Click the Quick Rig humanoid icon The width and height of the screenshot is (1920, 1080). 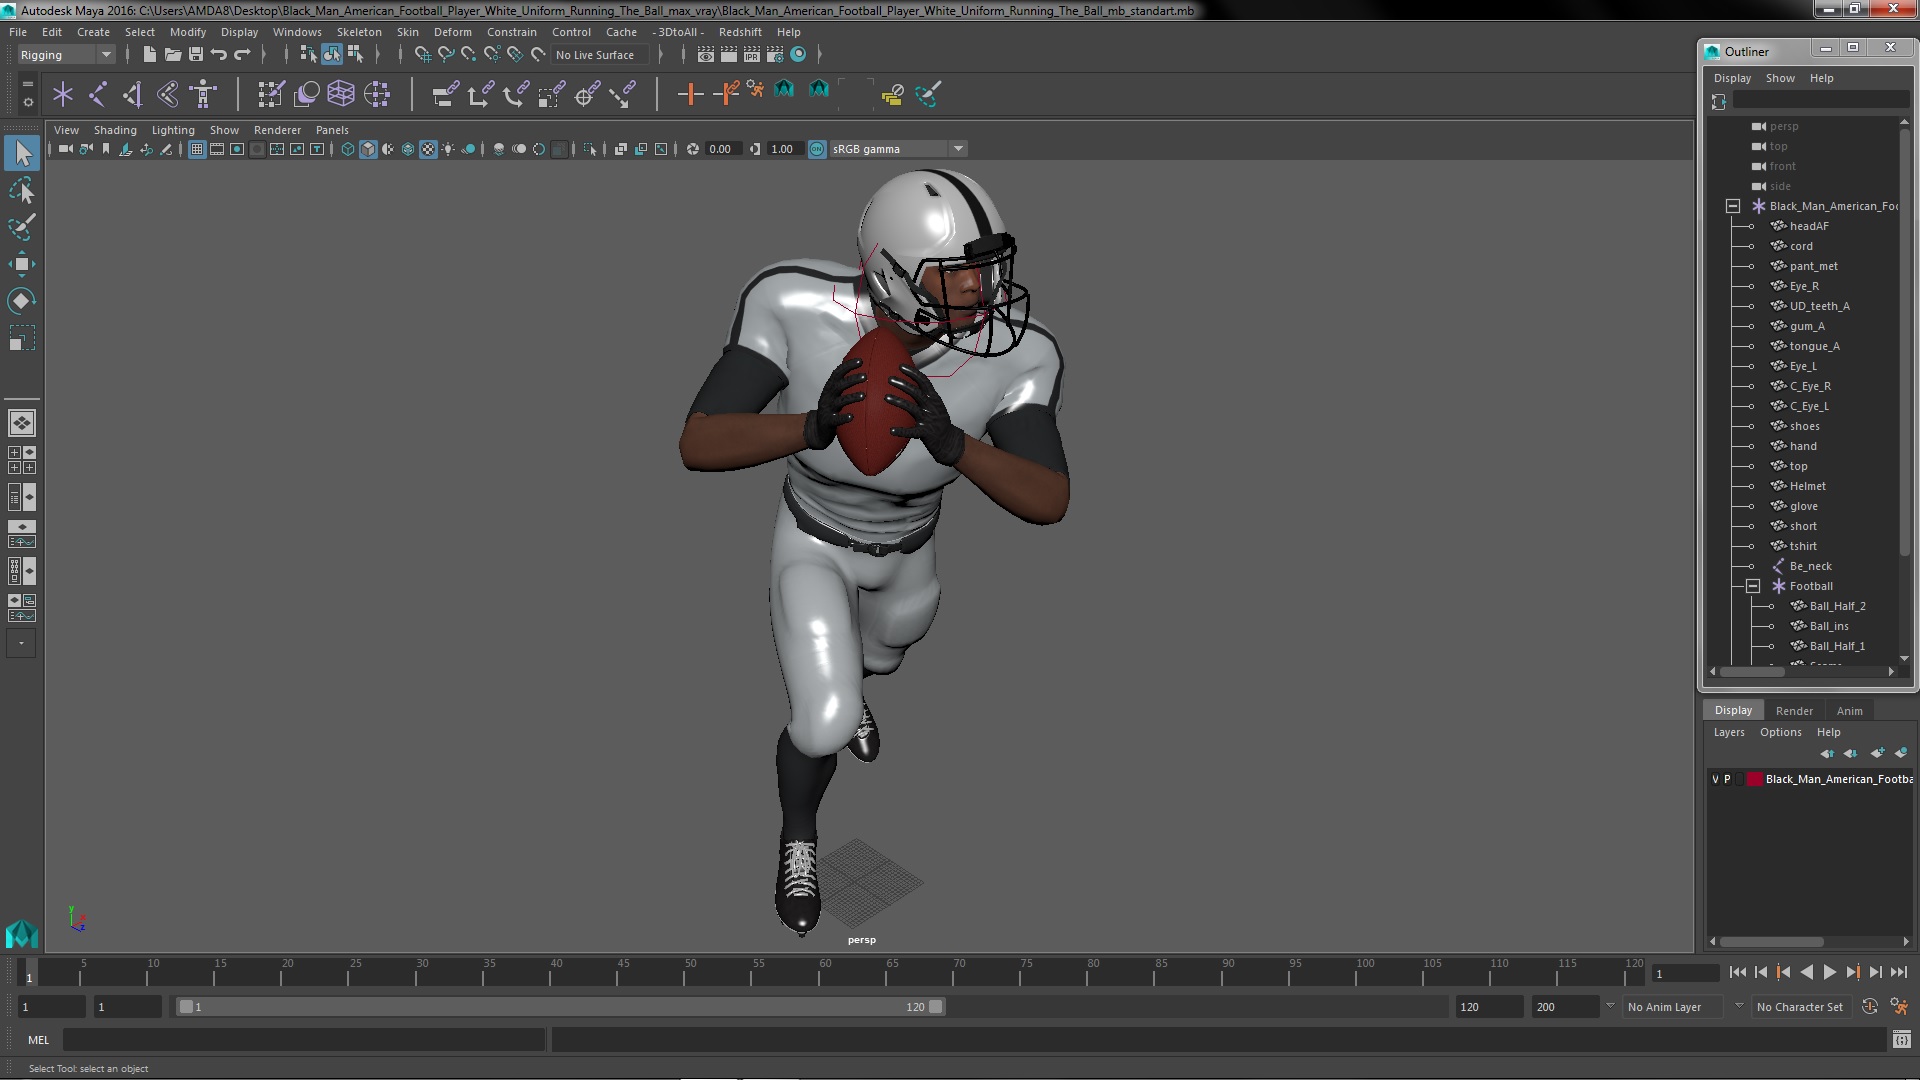click(x=203, y=94)
